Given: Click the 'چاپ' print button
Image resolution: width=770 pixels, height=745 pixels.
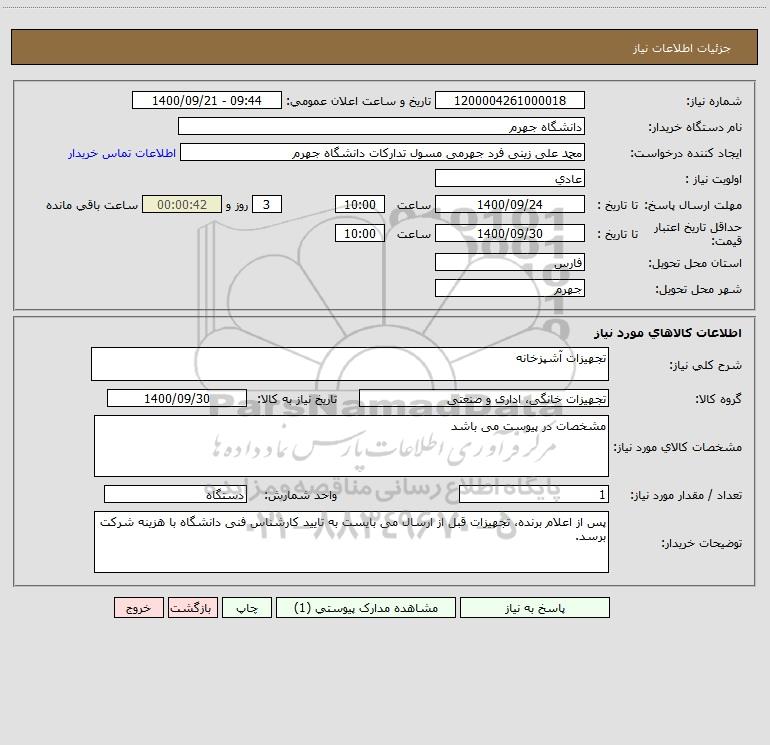Looking at the screenshot, I should [x=247, y=607].
